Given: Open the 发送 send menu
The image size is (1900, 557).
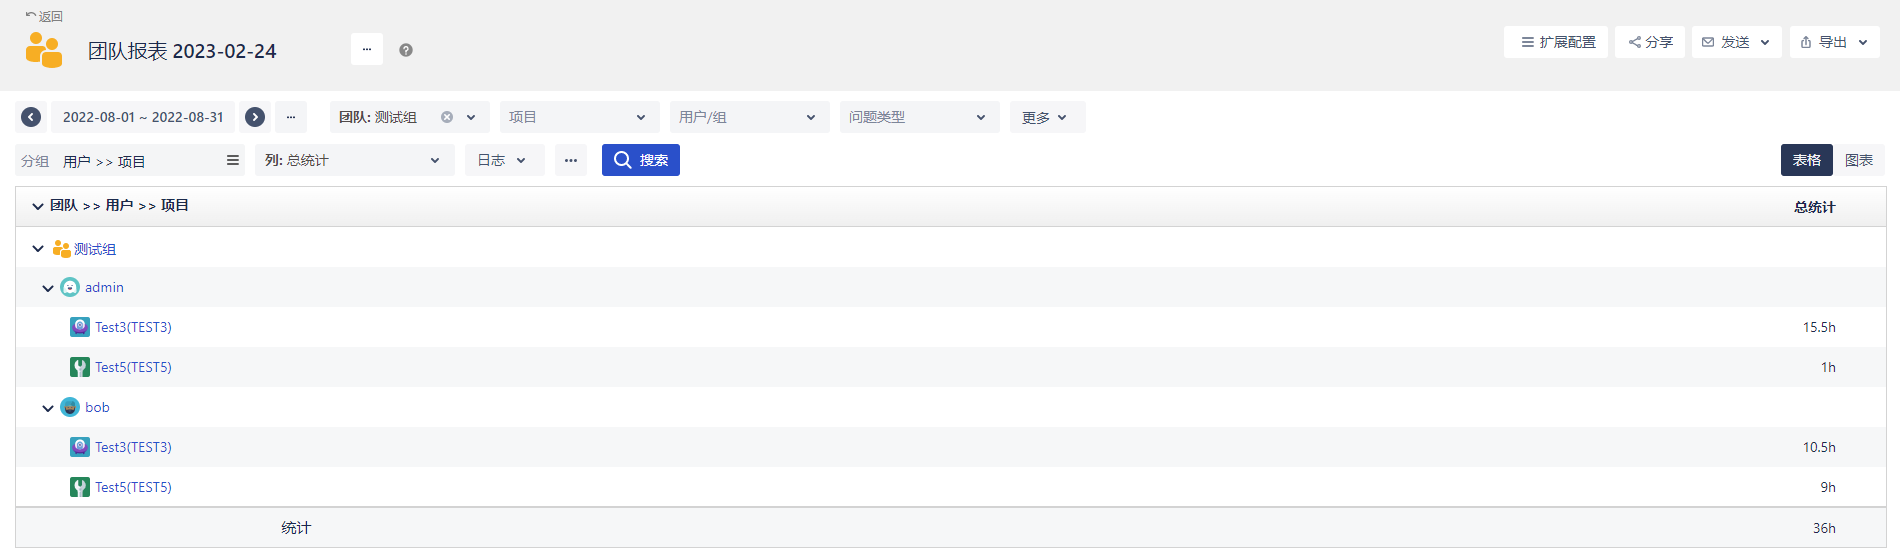Looking at the screenshot, I should (x=1736, y=42).
